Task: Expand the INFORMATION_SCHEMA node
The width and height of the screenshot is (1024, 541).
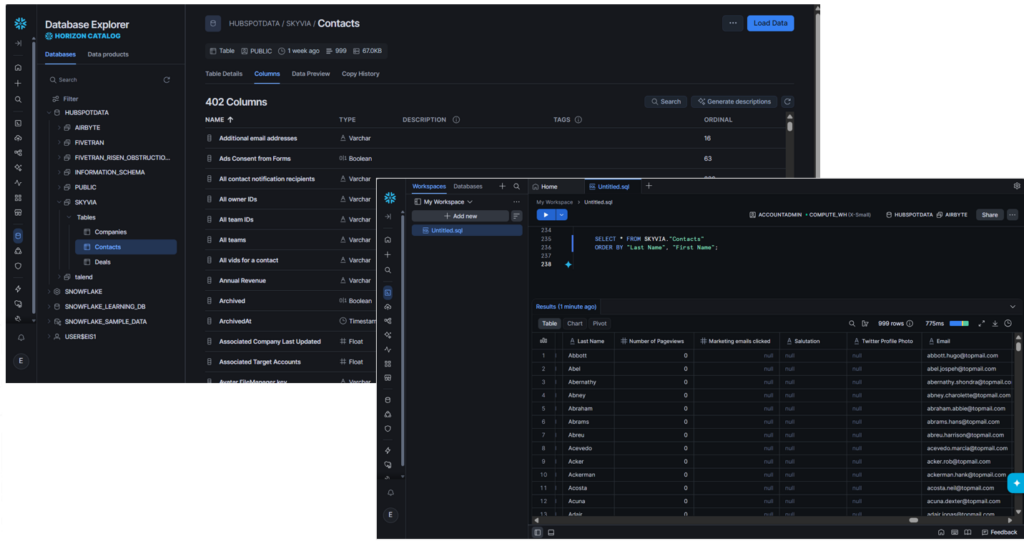Action: pos(59,172)
